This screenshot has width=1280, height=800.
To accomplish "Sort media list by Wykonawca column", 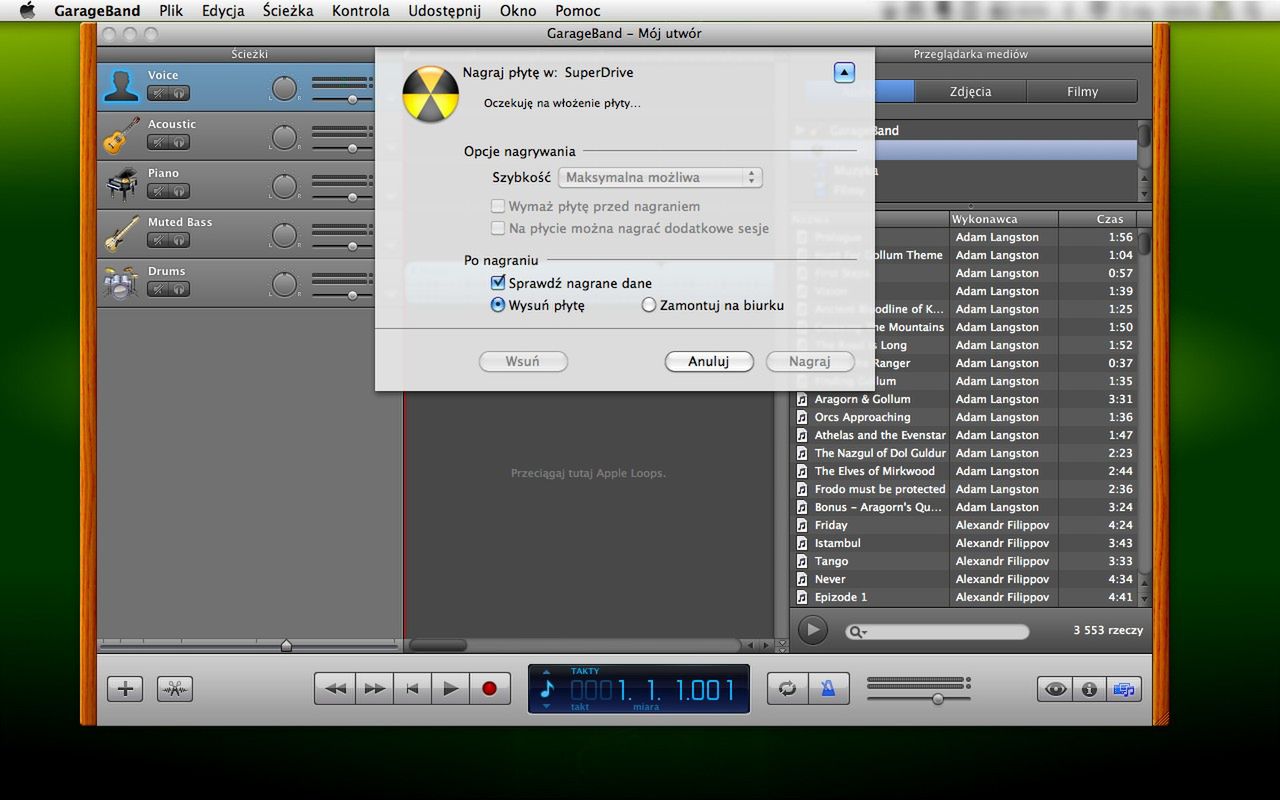I will coord(1003,219).
